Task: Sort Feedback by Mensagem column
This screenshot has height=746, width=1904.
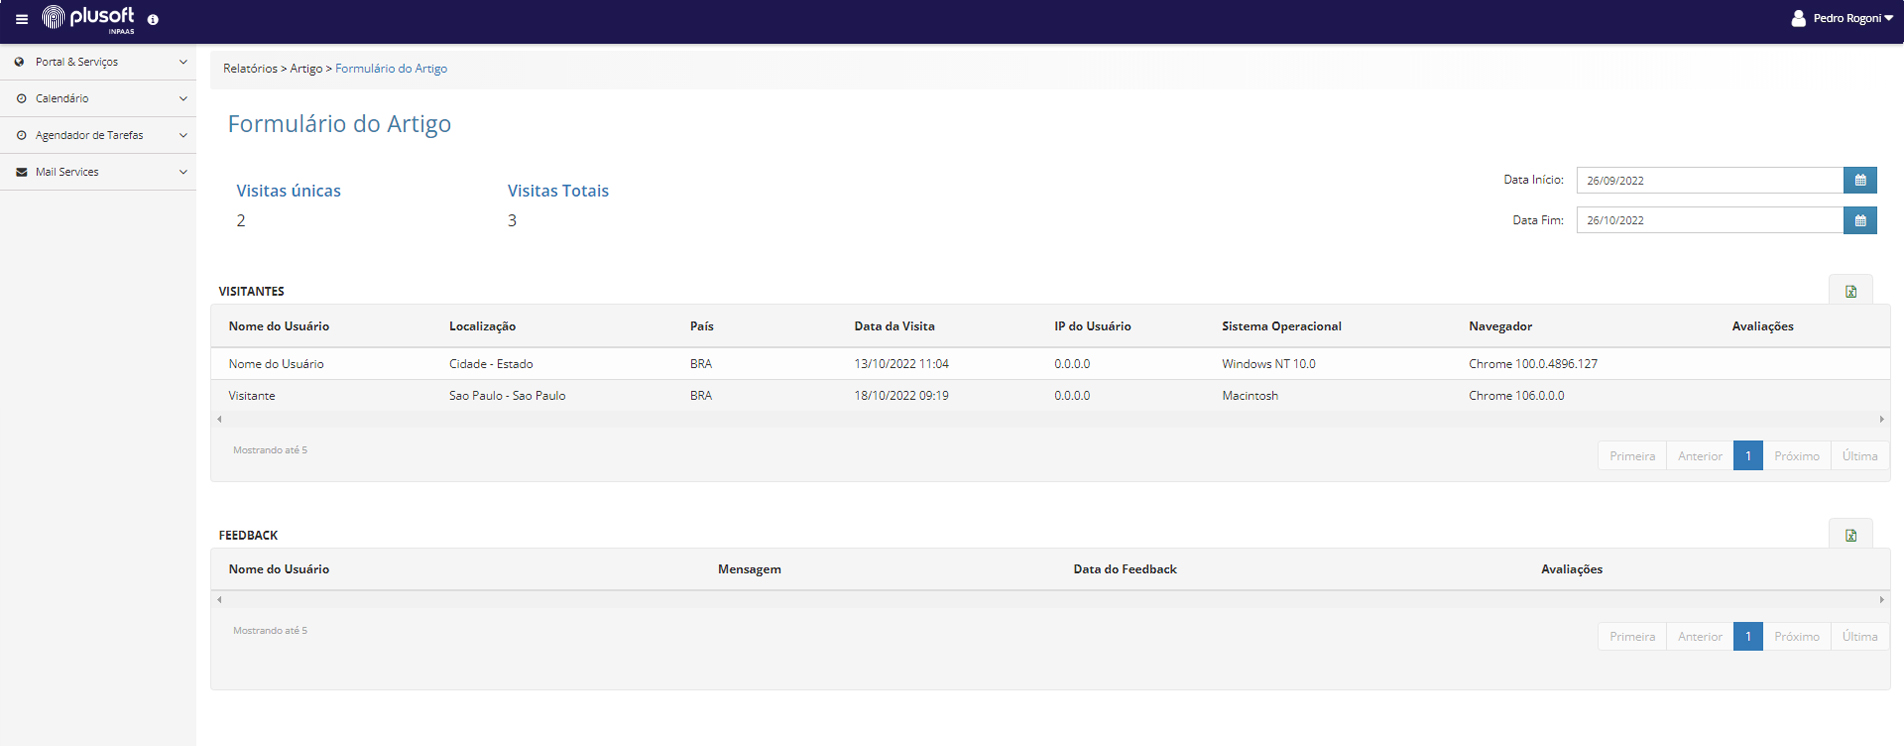Action: coord(749,569)
